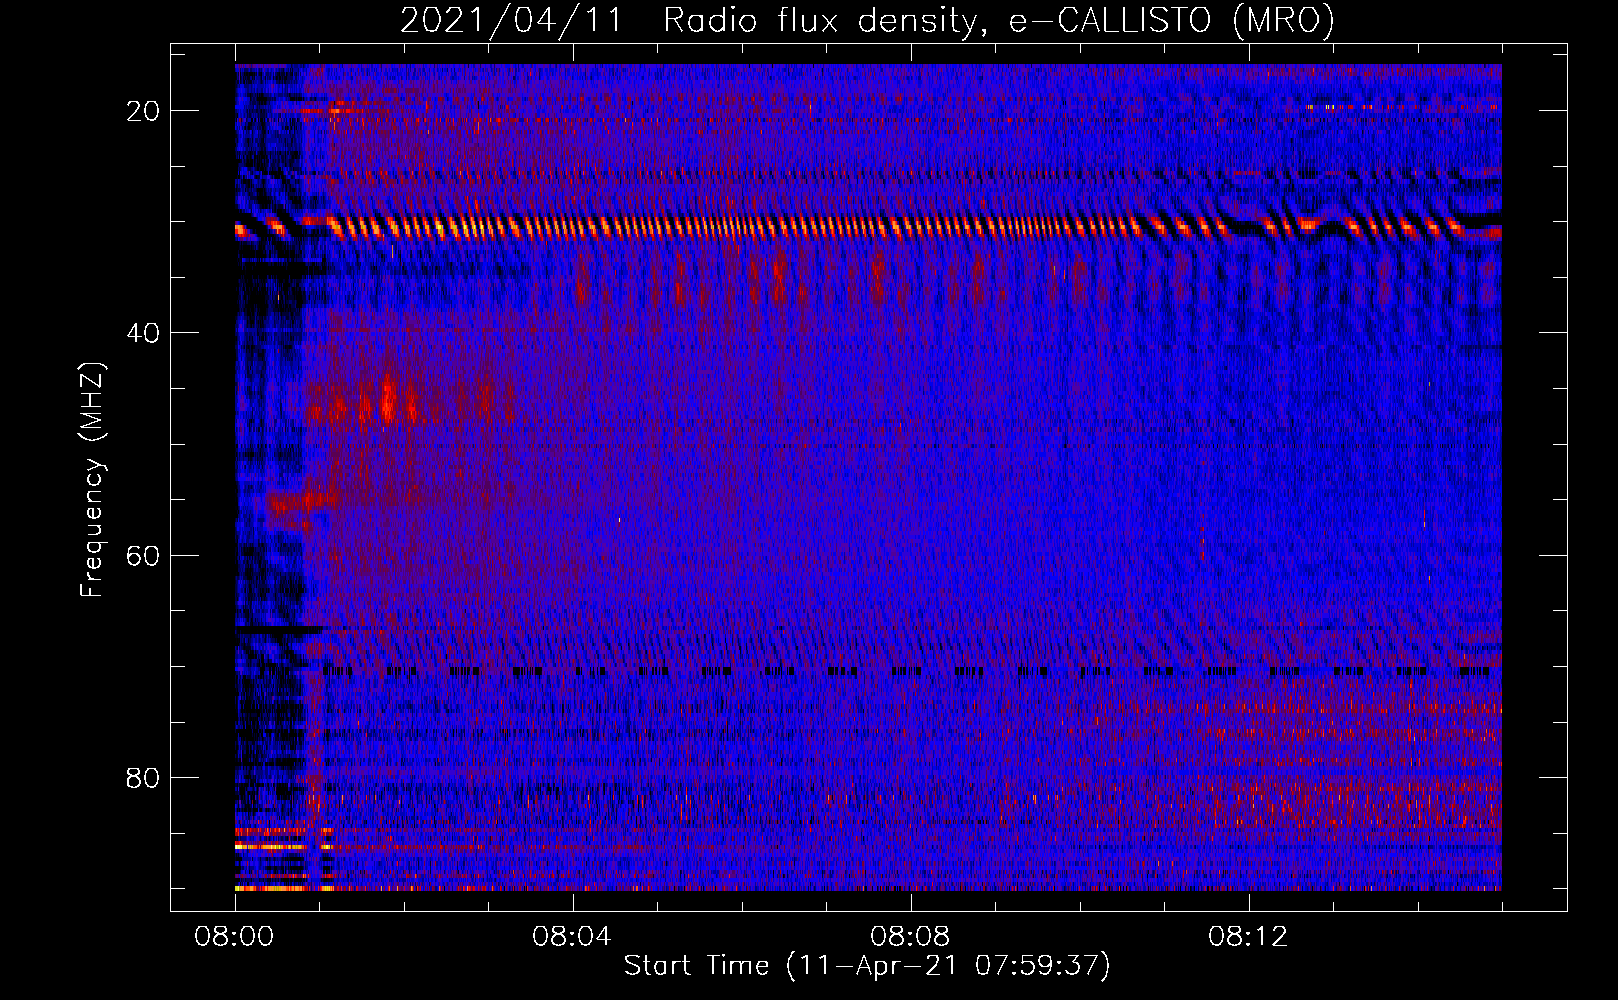The width and height of the screenshot is (1618, 1000).
Task: Click the 08:08 time tick label
Action: tap(910, 937)
